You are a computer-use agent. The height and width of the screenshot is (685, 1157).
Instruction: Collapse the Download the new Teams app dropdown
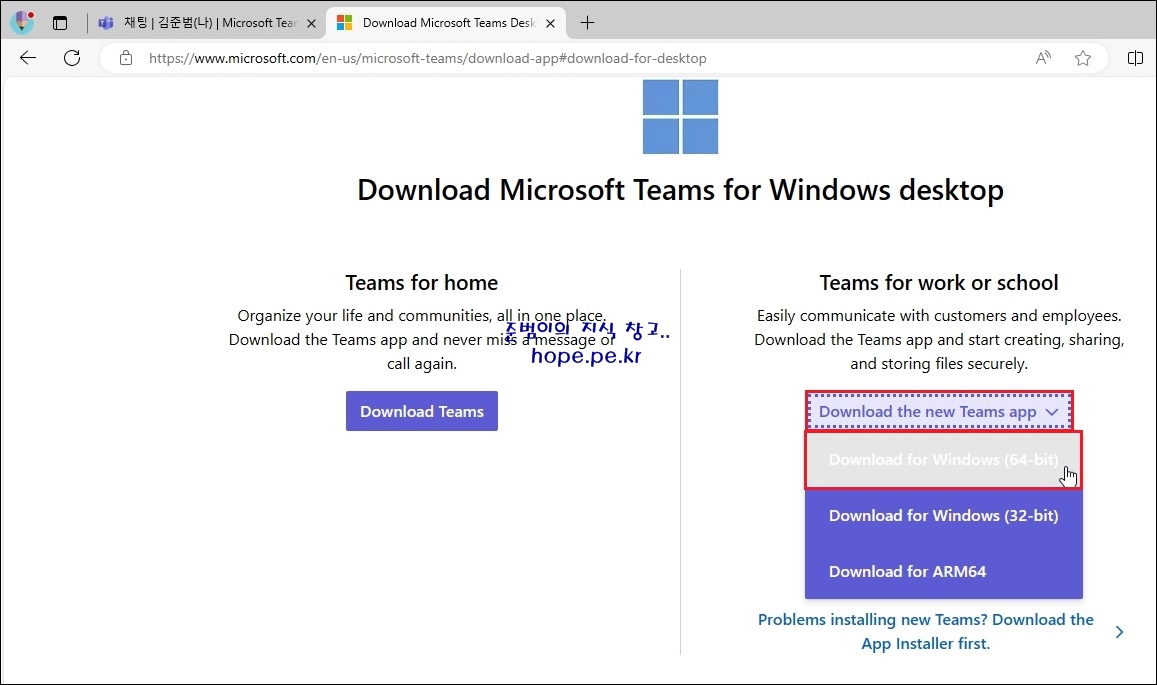click(939, 411)
